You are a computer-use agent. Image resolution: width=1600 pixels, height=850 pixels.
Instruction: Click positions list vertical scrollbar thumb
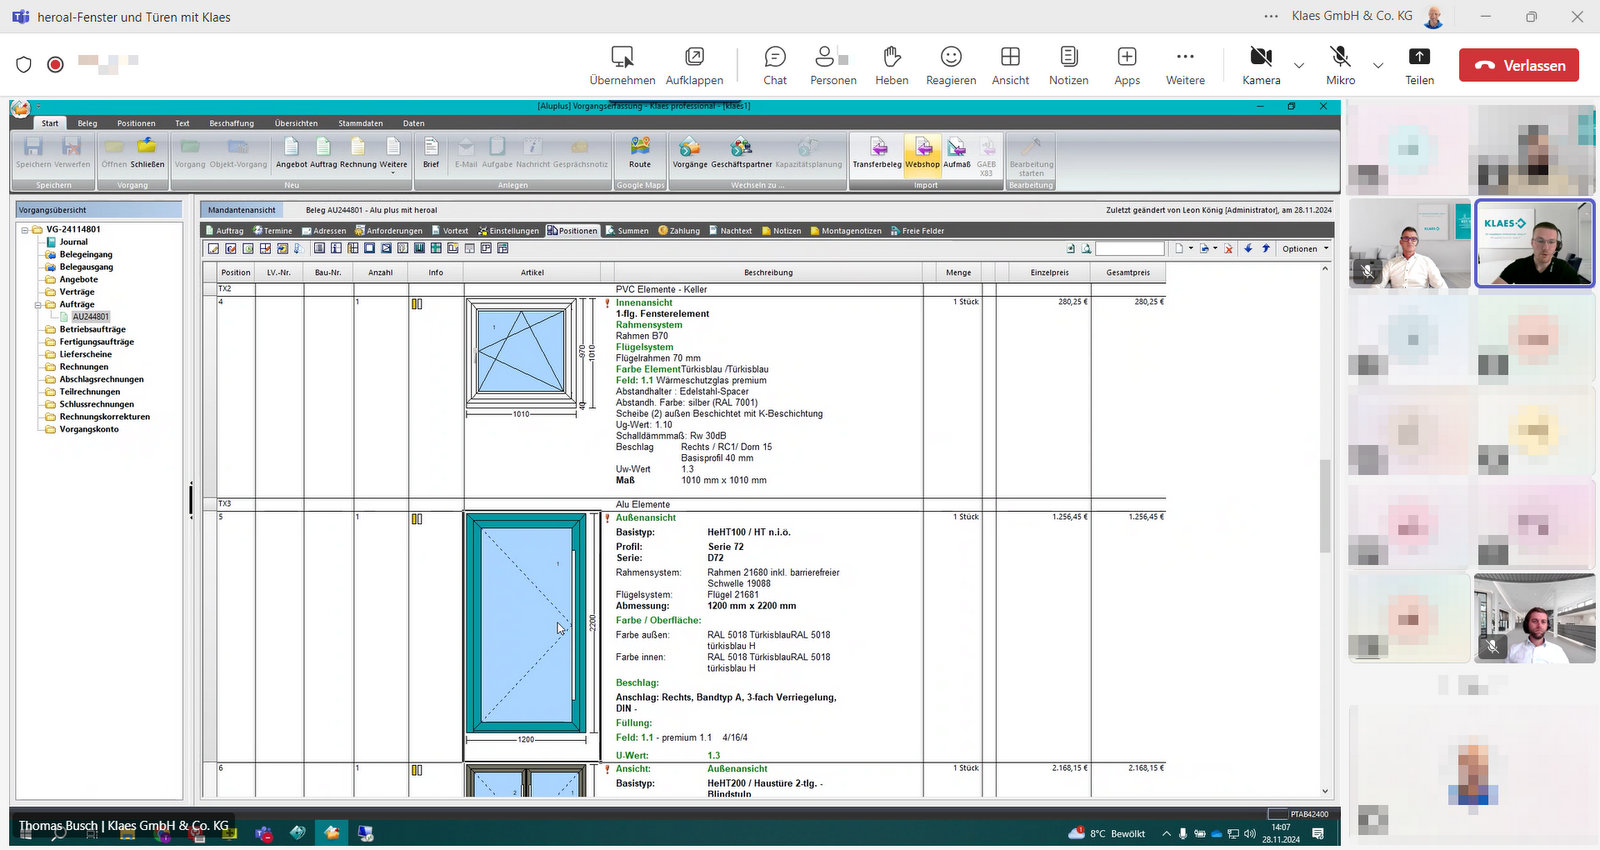point(1325,506)
